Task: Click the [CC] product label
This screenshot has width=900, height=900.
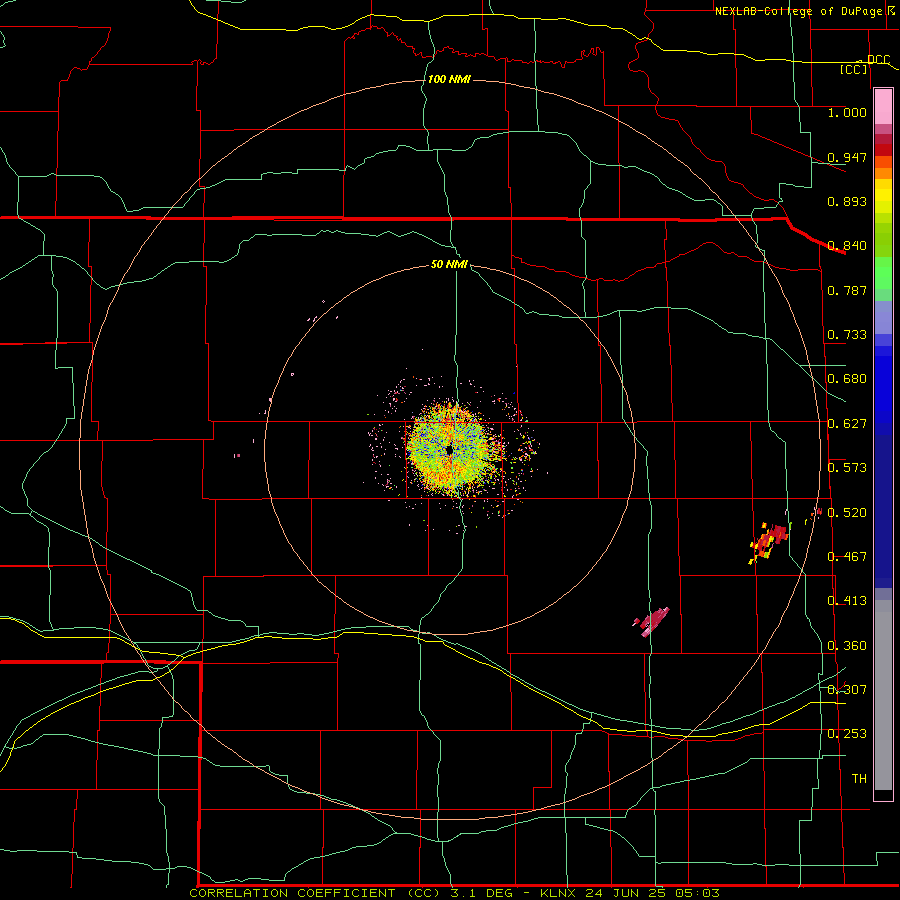Action: click(x=854, y=69)
